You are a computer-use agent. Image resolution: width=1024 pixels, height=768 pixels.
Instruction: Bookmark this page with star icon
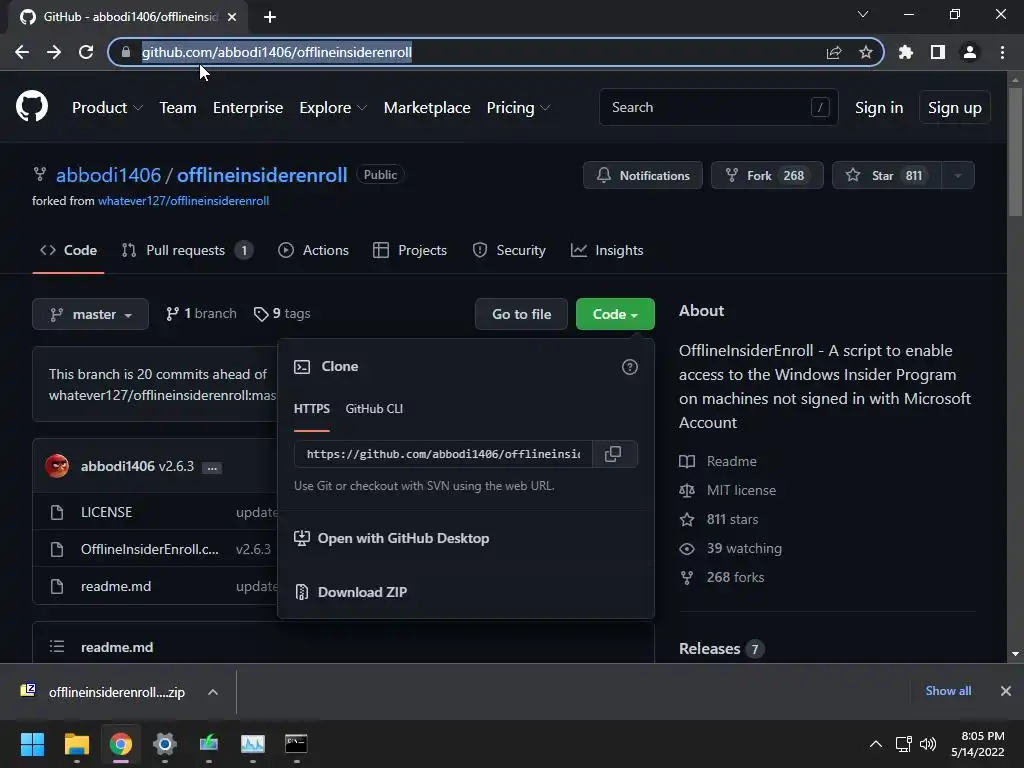click(866, 52)
